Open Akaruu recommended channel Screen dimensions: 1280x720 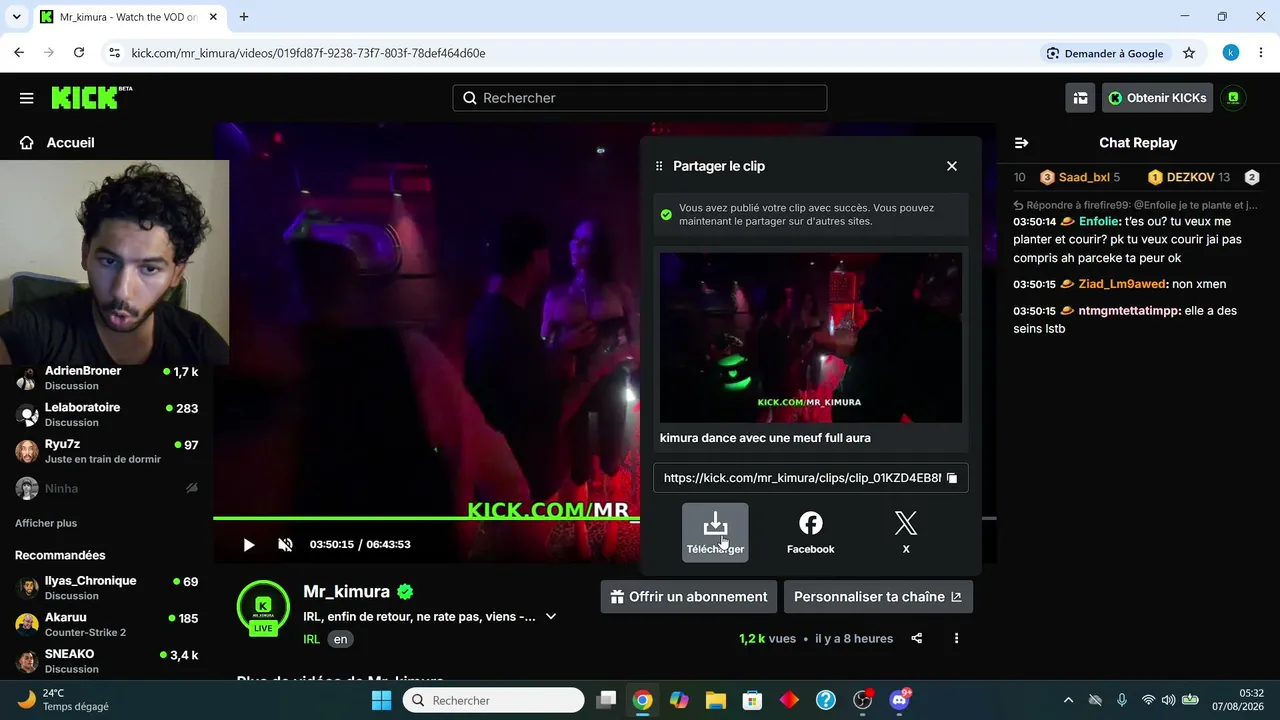click(107, 625)
